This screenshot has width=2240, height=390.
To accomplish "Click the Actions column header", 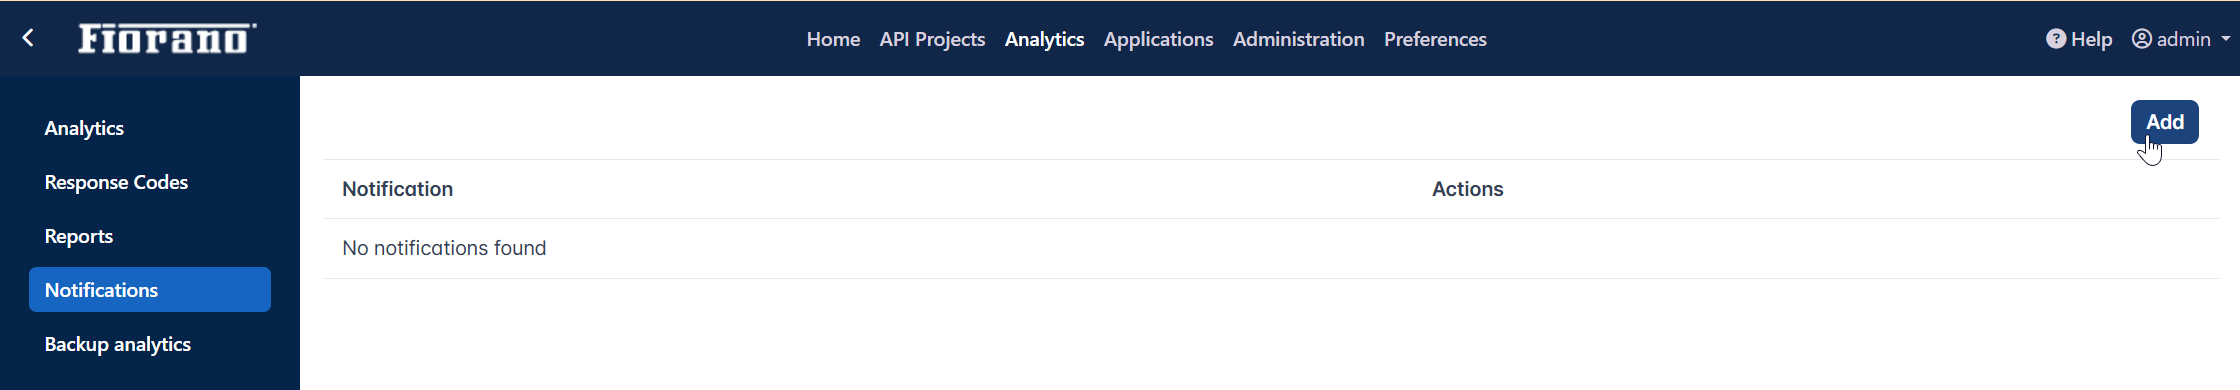I will (1467, 189).
